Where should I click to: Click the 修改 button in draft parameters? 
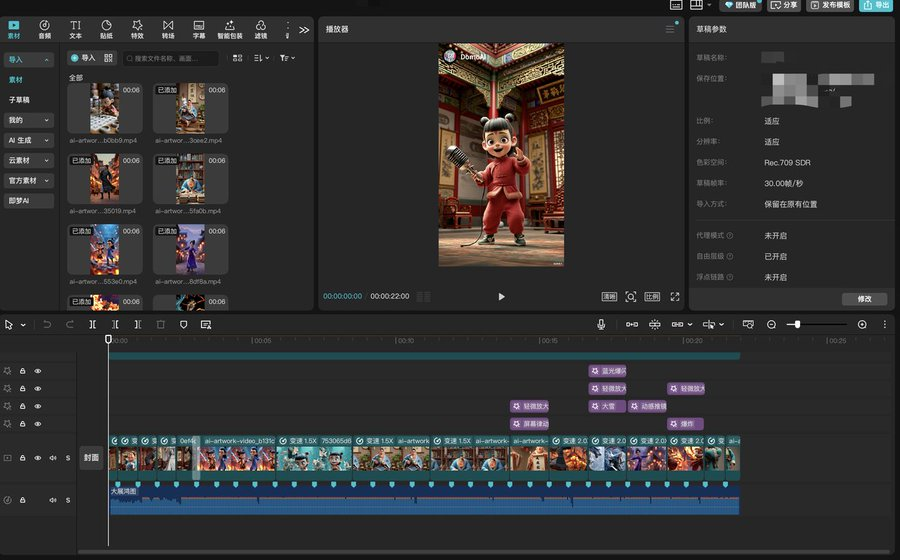[864, 299]
